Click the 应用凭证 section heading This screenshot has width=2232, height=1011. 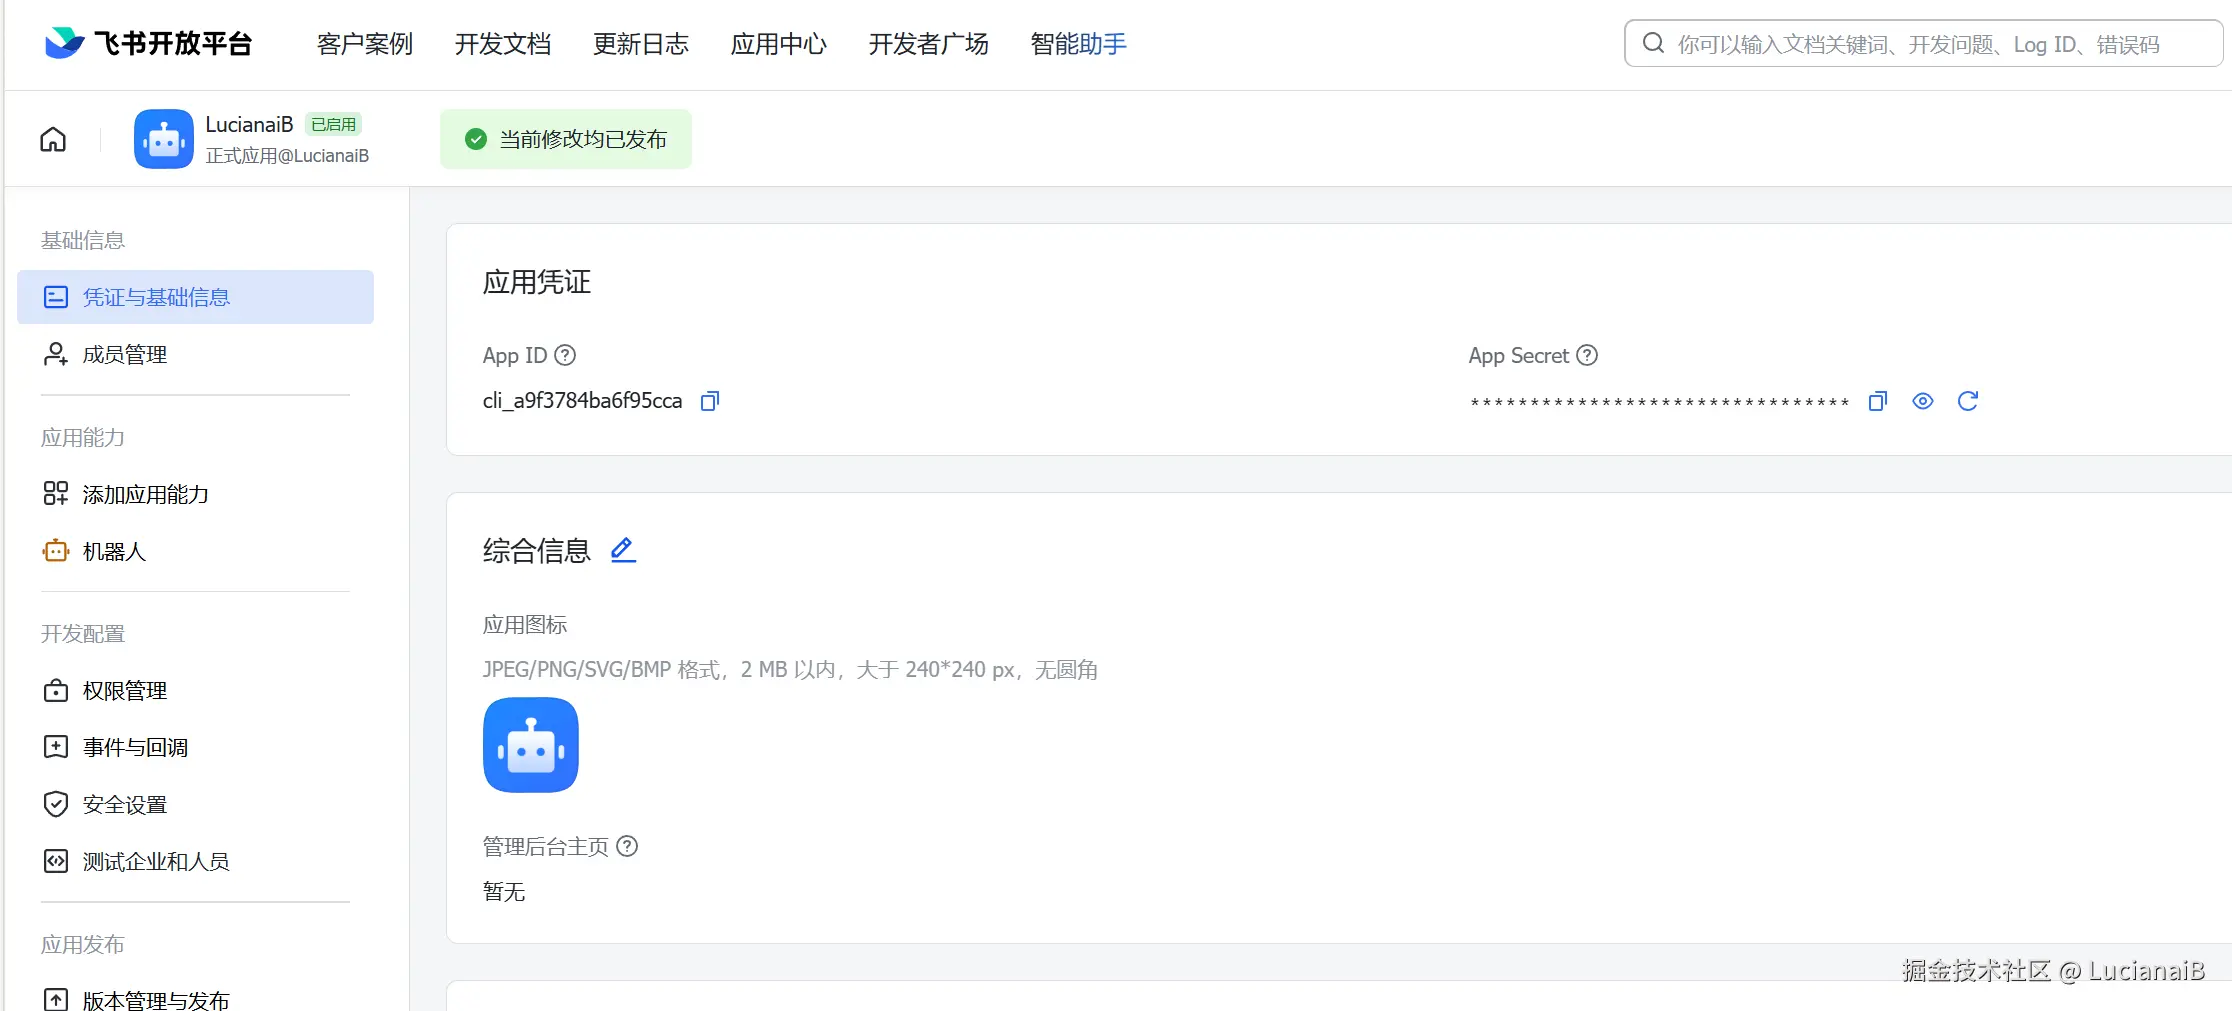(x=537, y=282)
